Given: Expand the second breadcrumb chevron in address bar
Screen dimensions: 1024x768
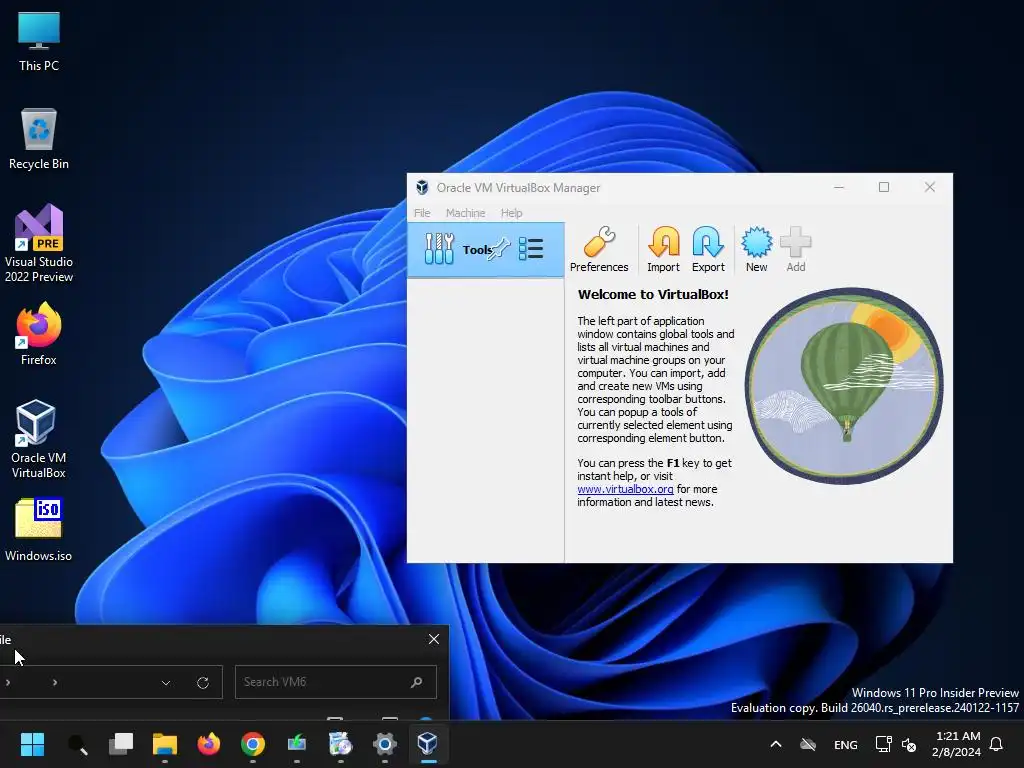Looking at the screenshot, I should 55,682.
